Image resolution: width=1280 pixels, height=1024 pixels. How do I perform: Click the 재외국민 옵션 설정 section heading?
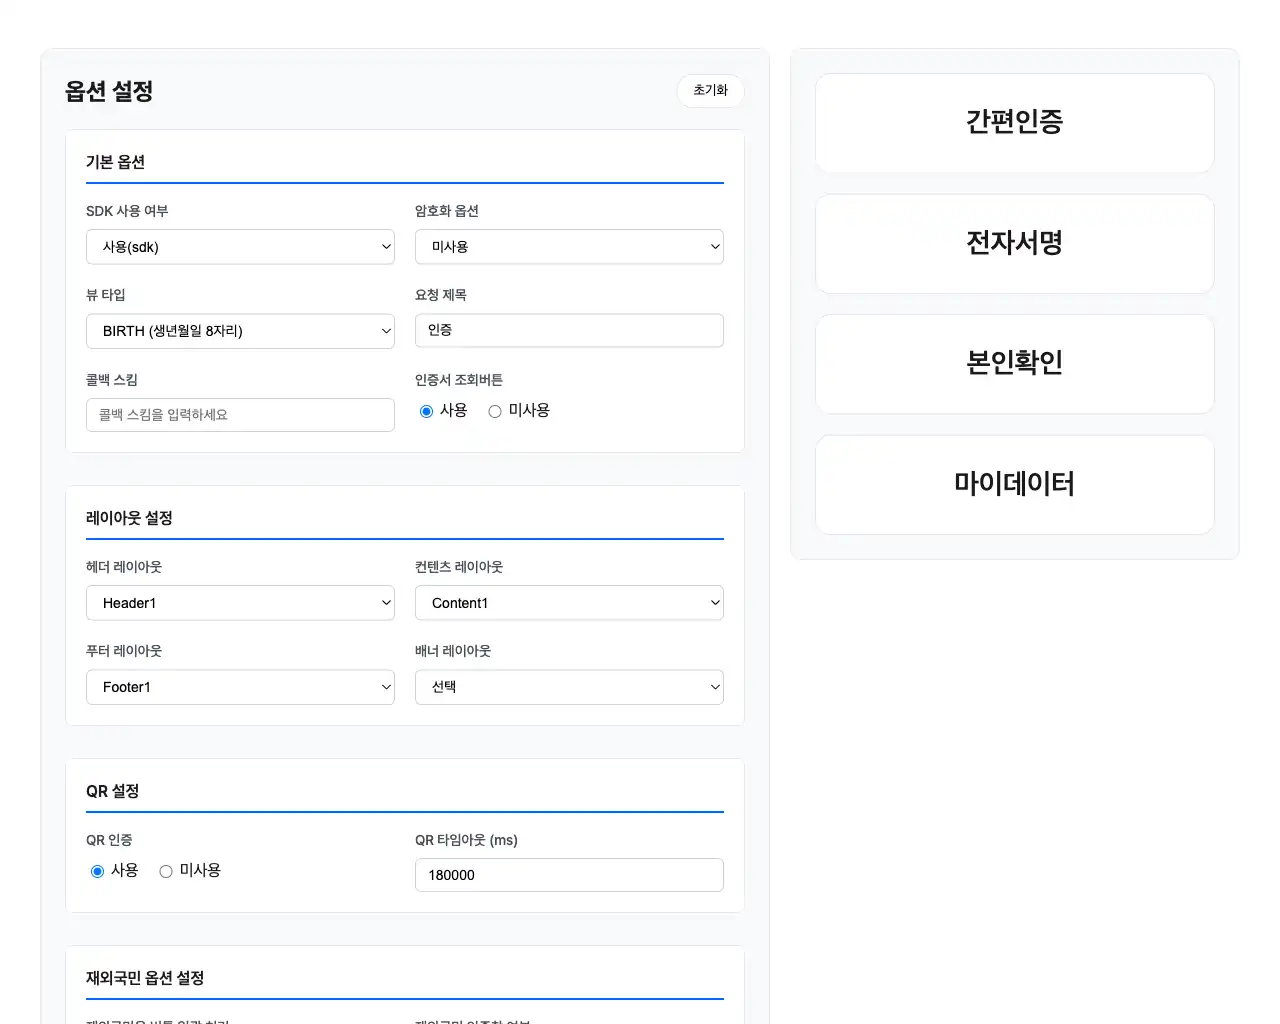(145, 978)
